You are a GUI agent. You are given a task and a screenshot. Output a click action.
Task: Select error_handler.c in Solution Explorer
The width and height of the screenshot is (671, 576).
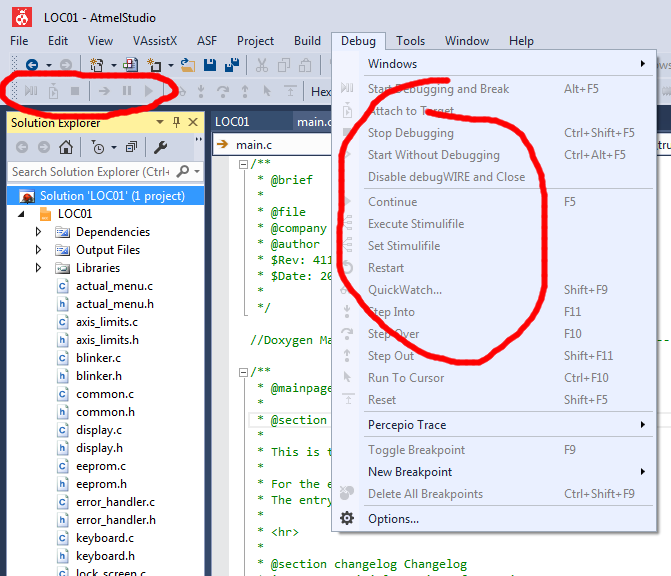pos(115,502)
